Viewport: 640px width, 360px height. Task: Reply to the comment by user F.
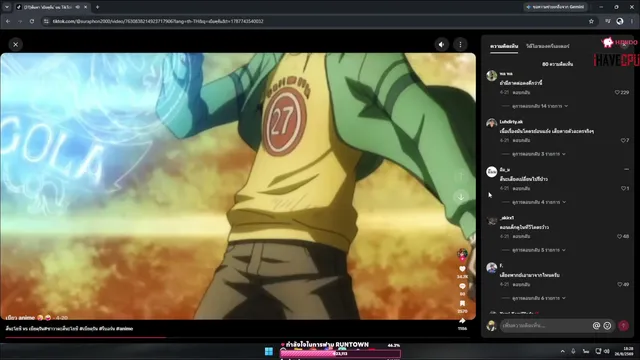(x=521, y=284)
